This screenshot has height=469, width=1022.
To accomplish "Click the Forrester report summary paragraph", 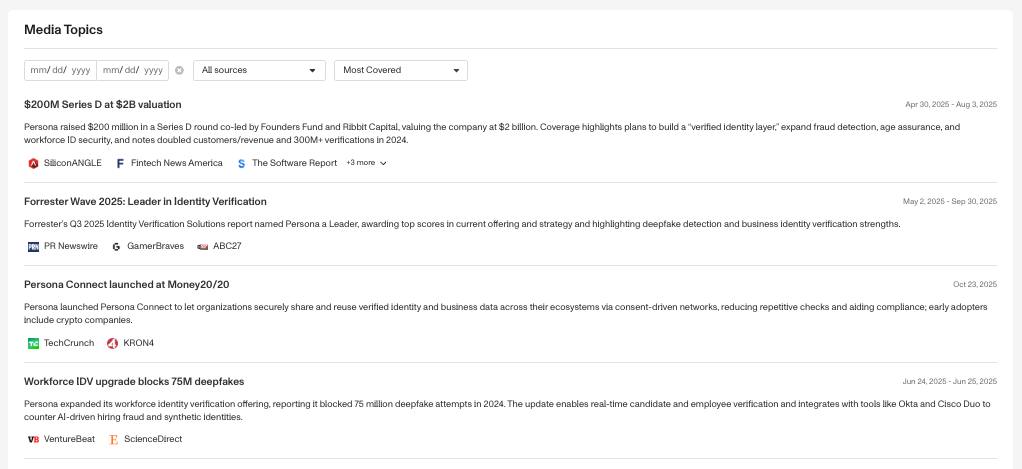I will point(462,224).
